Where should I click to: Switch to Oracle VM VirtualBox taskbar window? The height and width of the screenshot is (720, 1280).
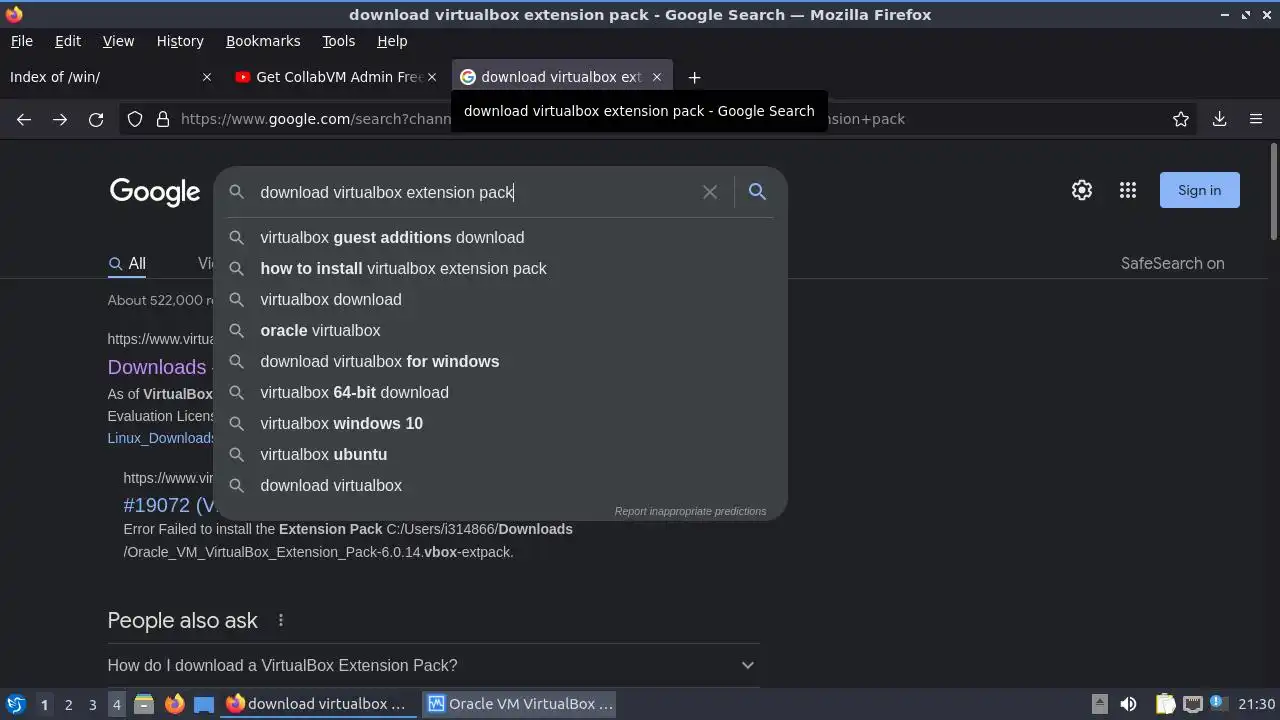(520, 704)
